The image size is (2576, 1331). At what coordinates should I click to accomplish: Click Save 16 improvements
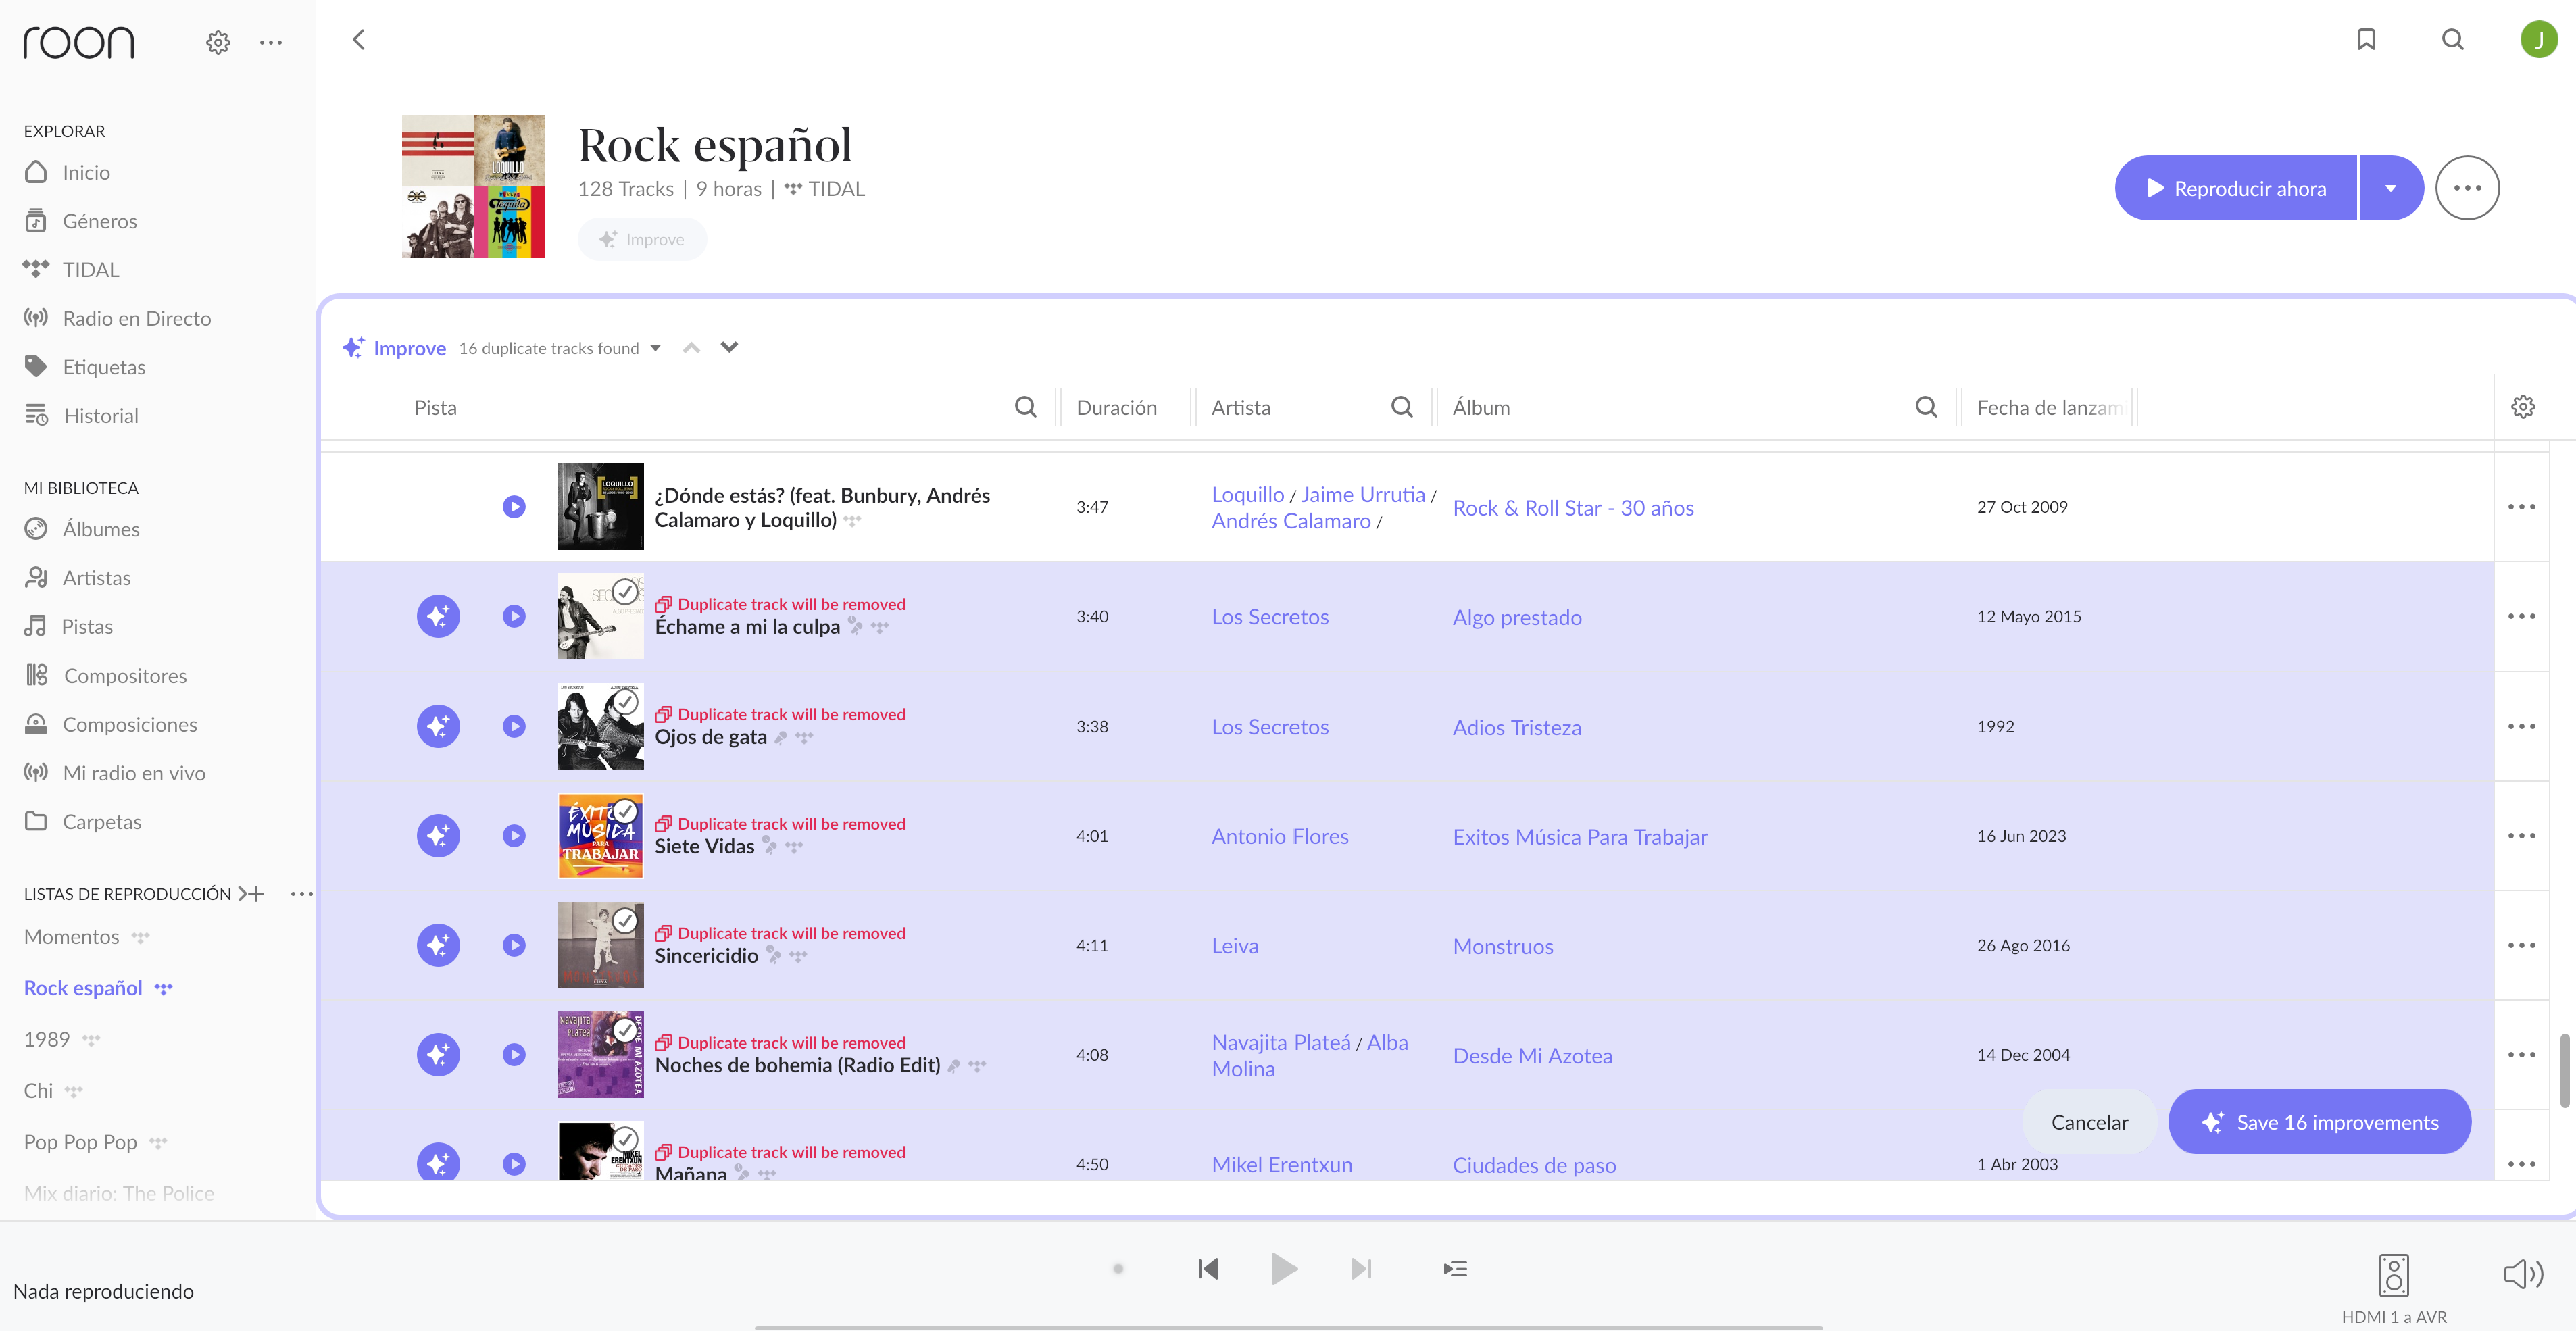[2319, 1122]
